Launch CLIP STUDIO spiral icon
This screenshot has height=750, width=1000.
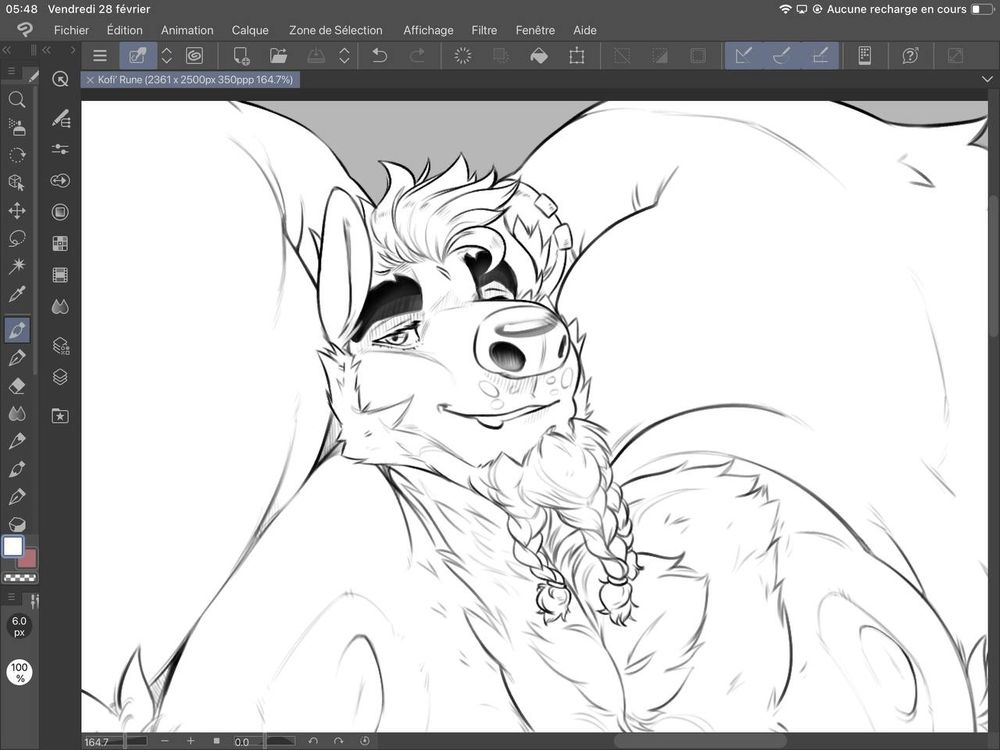194,55
